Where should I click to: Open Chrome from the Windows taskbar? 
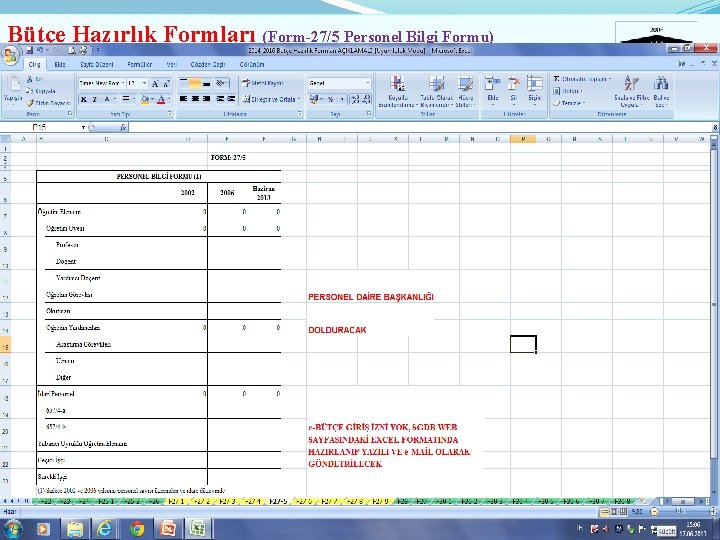(x=136, y=529)
